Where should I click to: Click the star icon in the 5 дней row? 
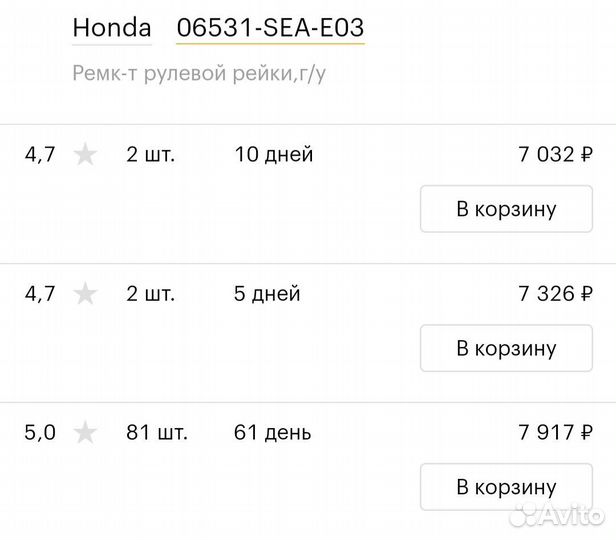coord(85,293)
